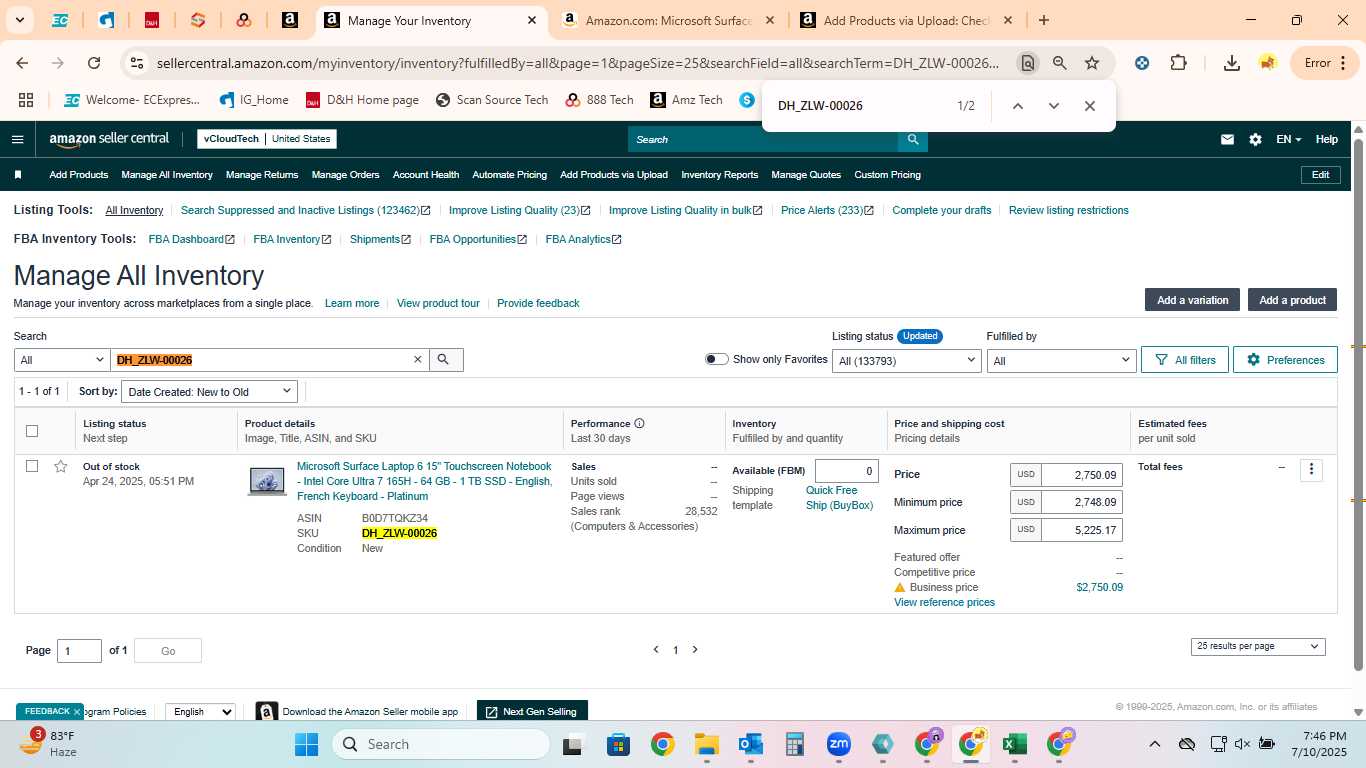Switch to Add Products via Upload tab
This screenshot has width=1366, height=768.
(x=905, y=20)
